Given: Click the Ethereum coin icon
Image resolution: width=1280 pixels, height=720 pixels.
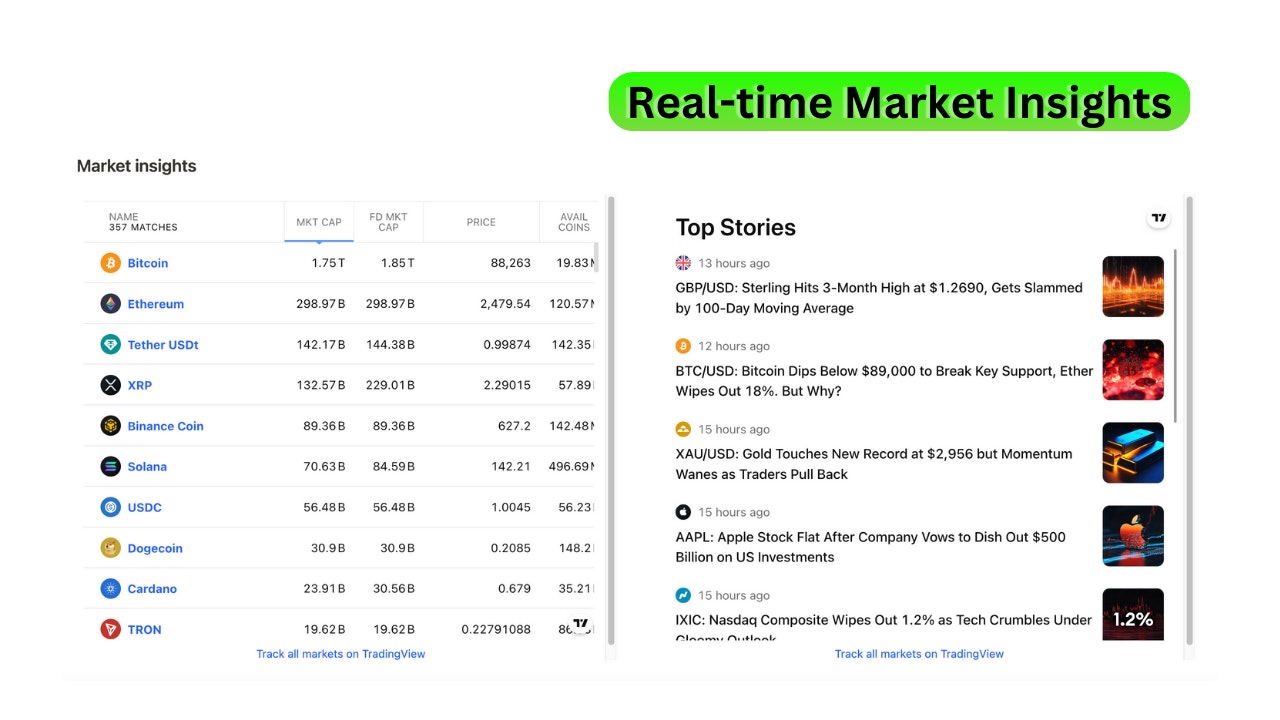Looking at the screenshot, I should pos(110,304).
